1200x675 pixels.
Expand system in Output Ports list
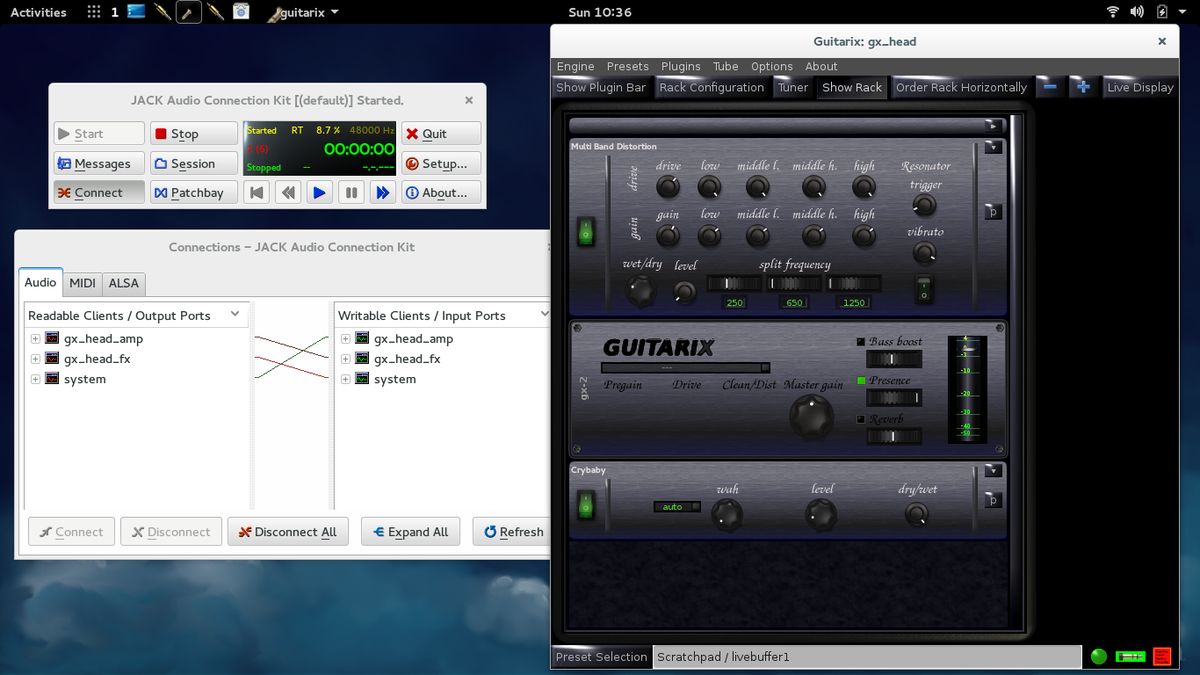pos(35,379)
